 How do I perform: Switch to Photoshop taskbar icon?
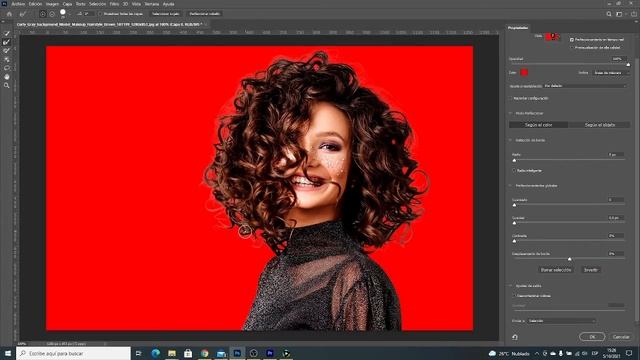[x=237, y=353]
